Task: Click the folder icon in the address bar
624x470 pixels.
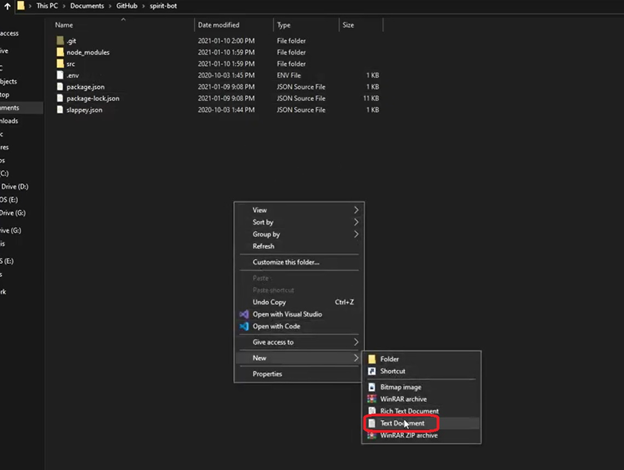Action: click(21, 6)
